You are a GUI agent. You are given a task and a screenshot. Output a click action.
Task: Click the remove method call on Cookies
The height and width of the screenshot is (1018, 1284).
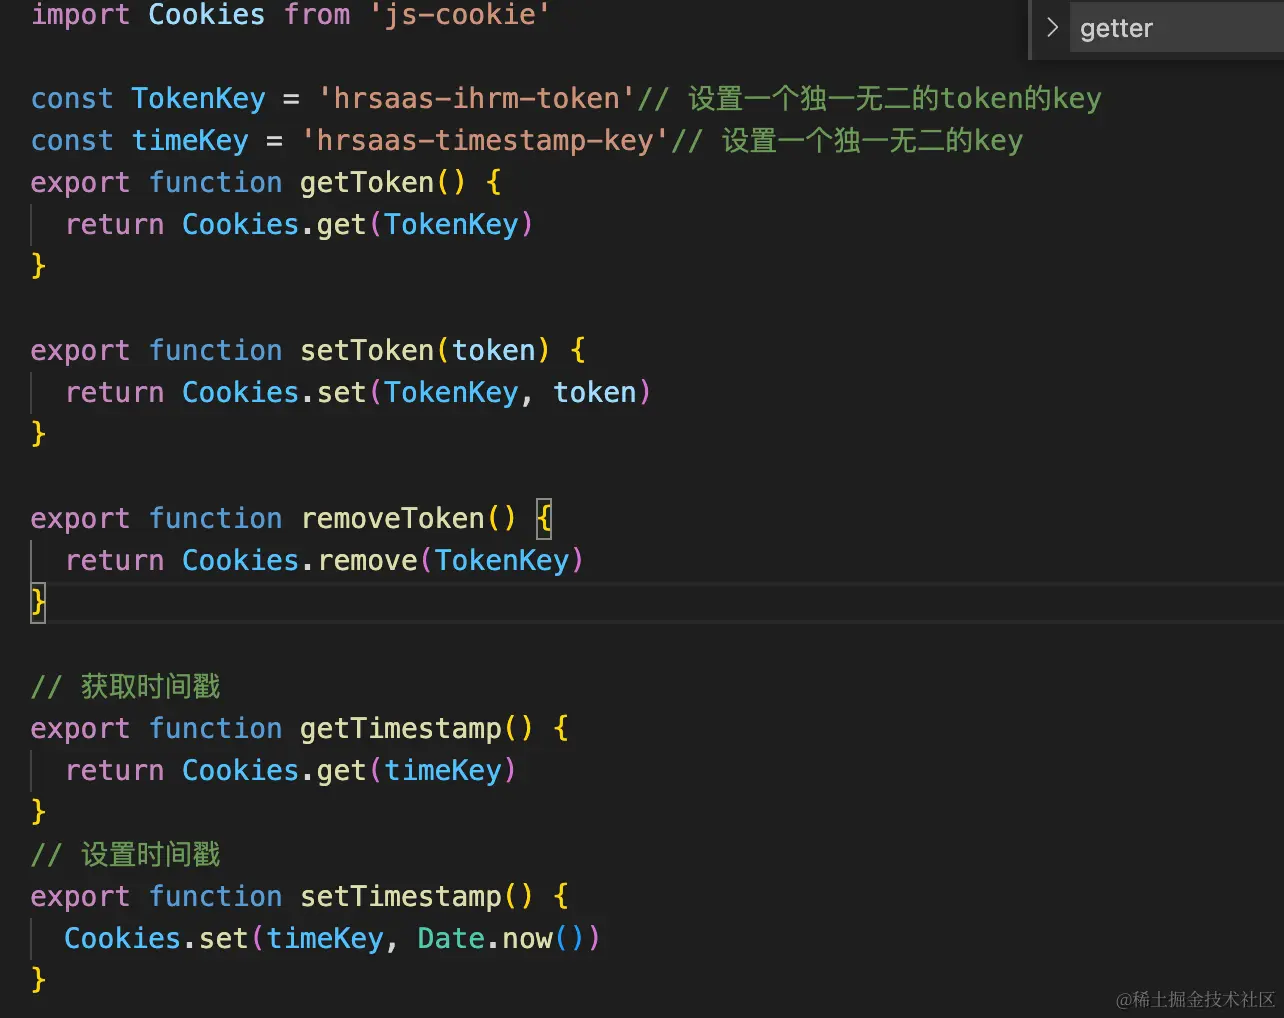[x=367, y=560]
